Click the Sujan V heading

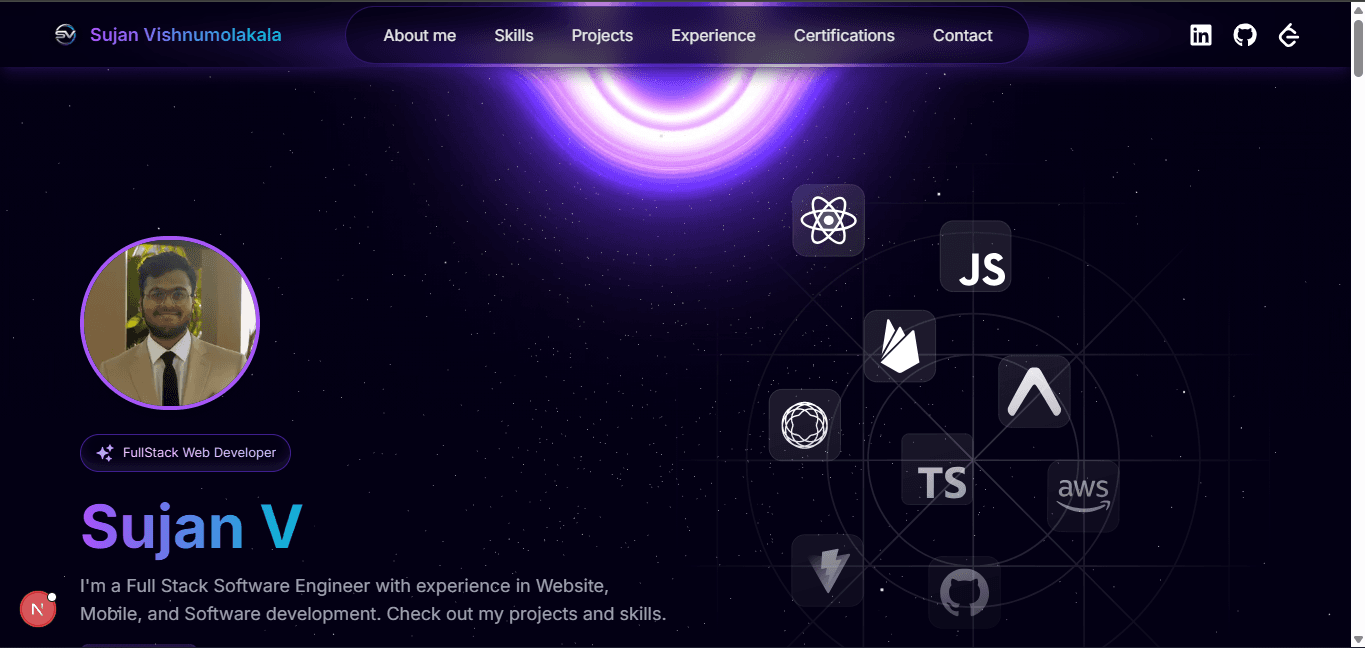pyautogui.click(x=191, y=527)
